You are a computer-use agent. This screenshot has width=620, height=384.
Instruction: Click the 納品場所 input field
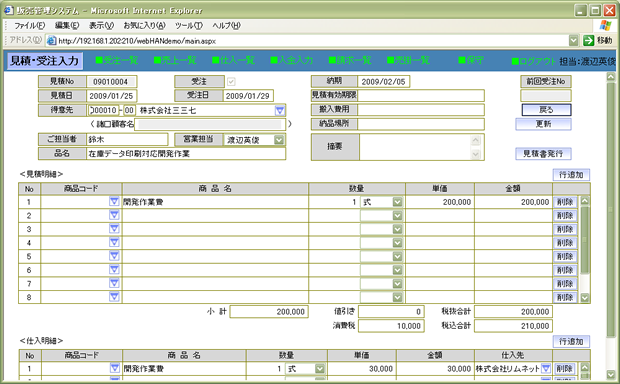tap(421, 124)
